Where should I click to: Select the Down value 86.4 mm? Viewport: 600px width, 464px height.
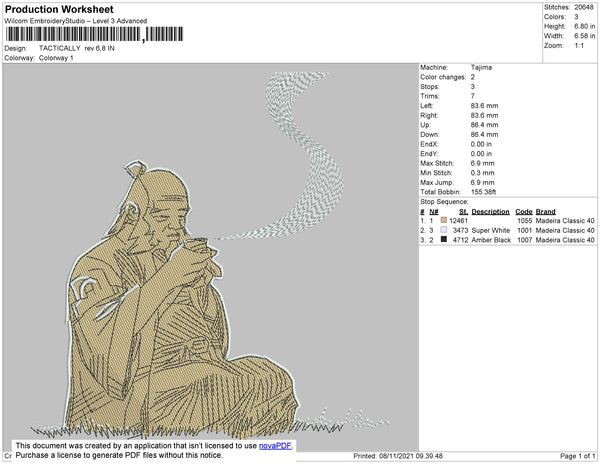[484, 134]
